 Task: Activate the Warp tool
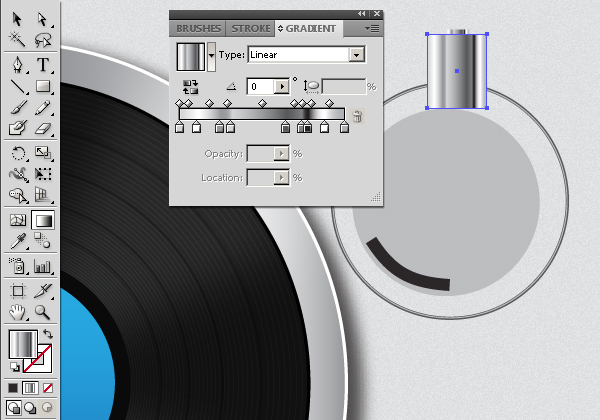click(x=18, y=174)
